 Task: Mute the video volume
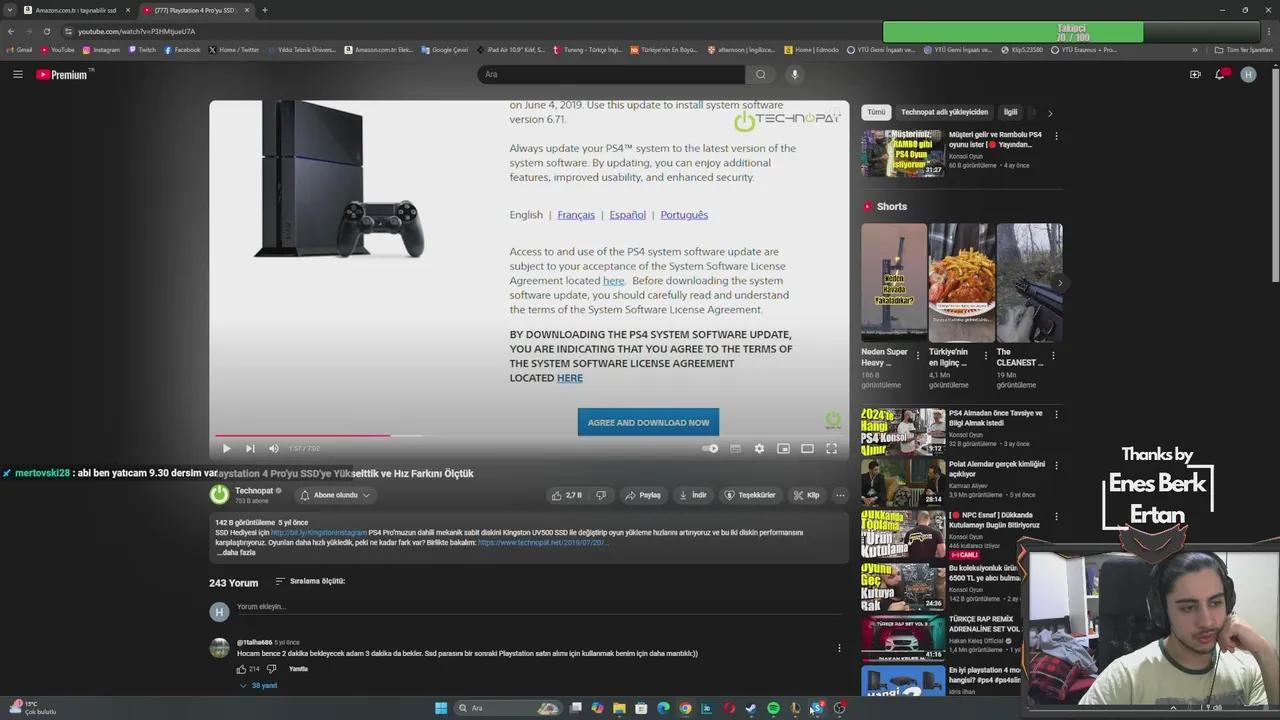point(273,449)
